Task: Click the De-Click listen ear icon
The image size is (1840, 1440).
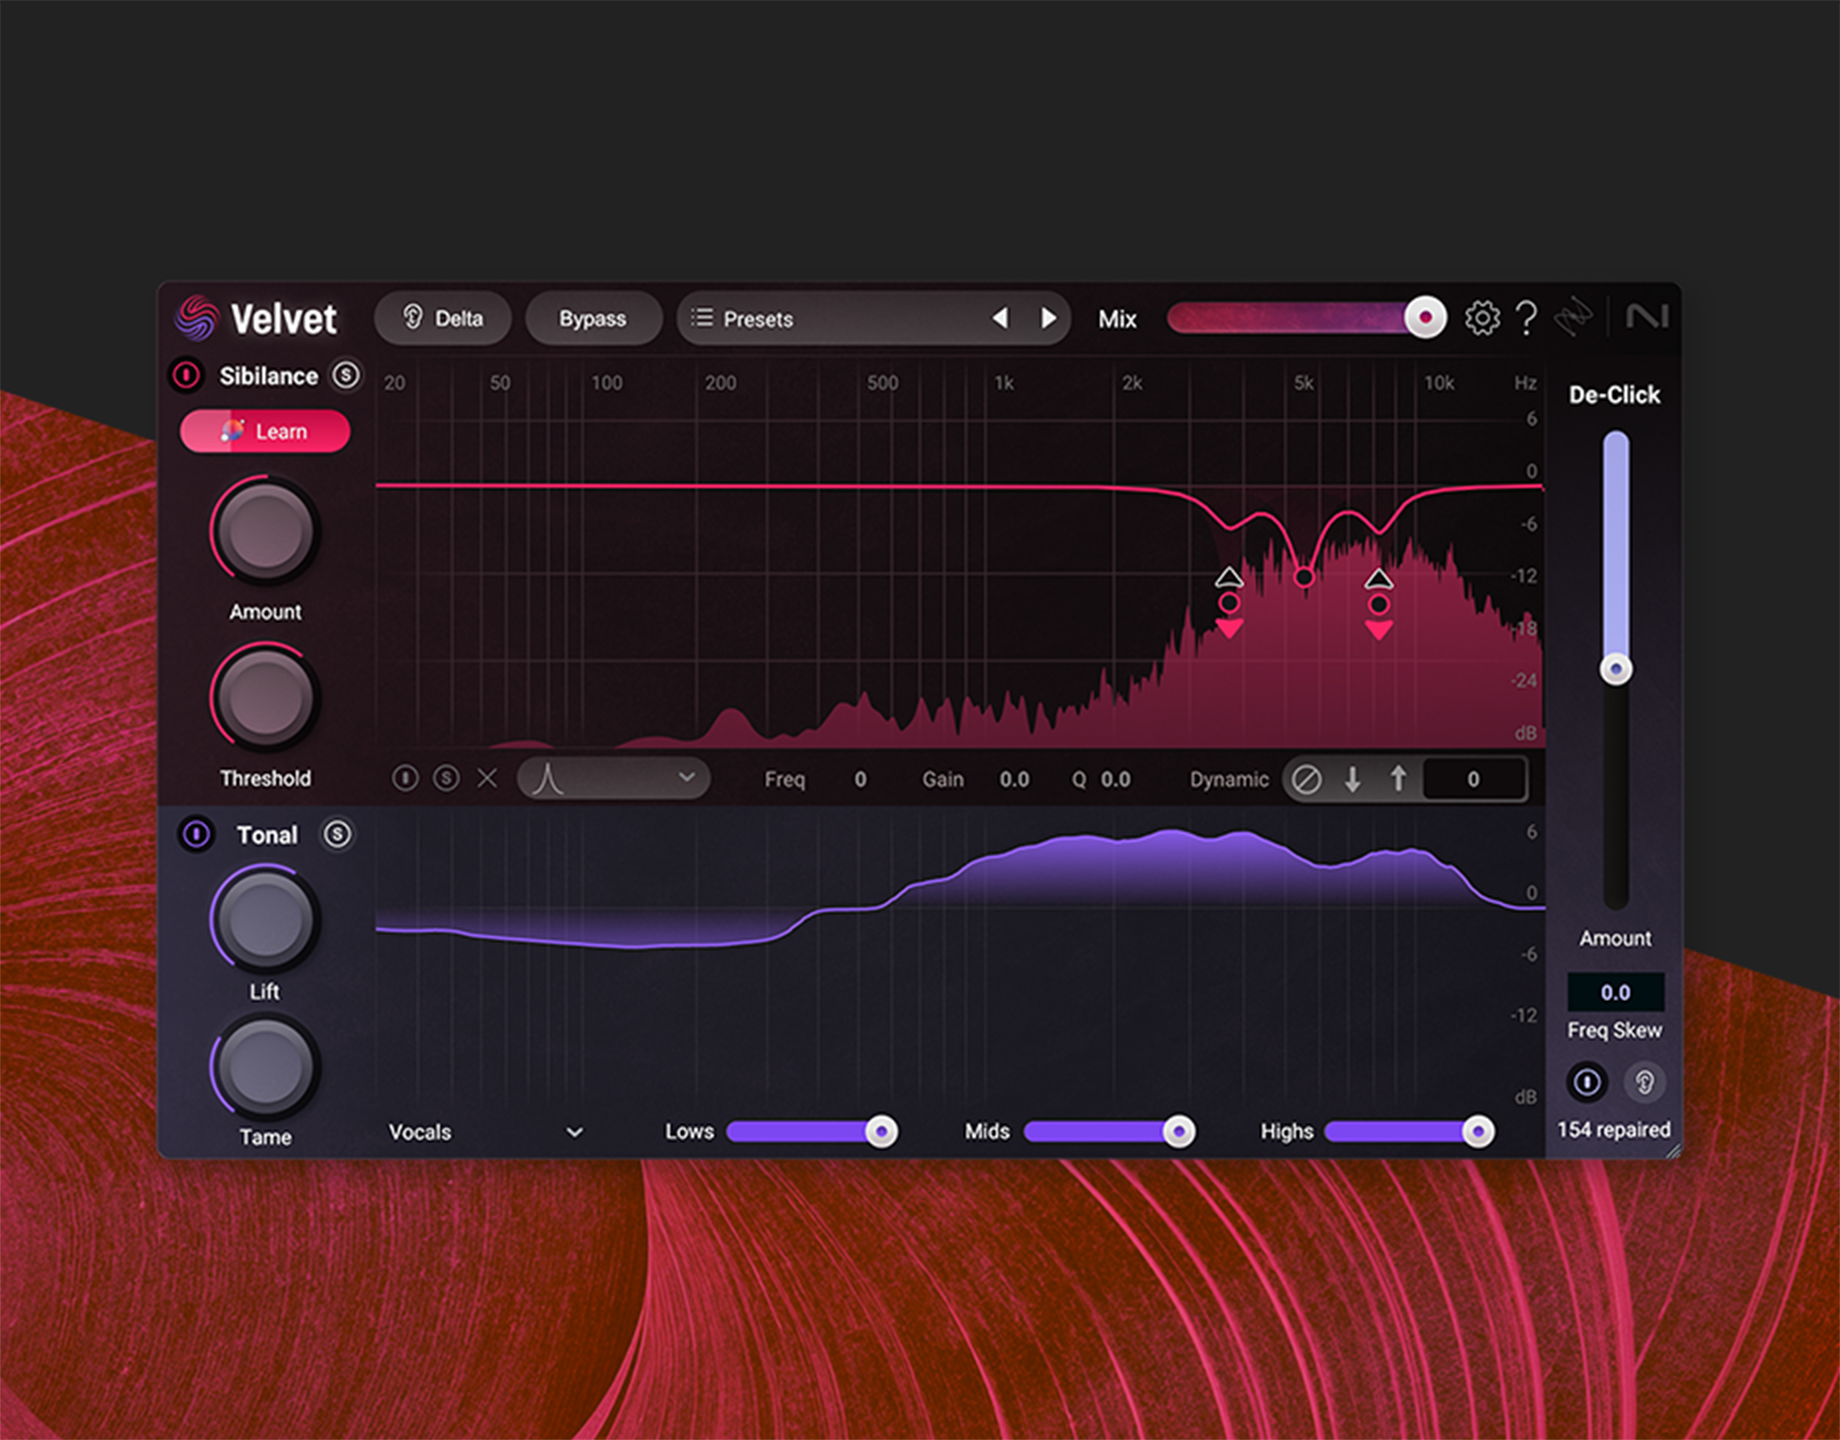Action: coord(1644,1082)
